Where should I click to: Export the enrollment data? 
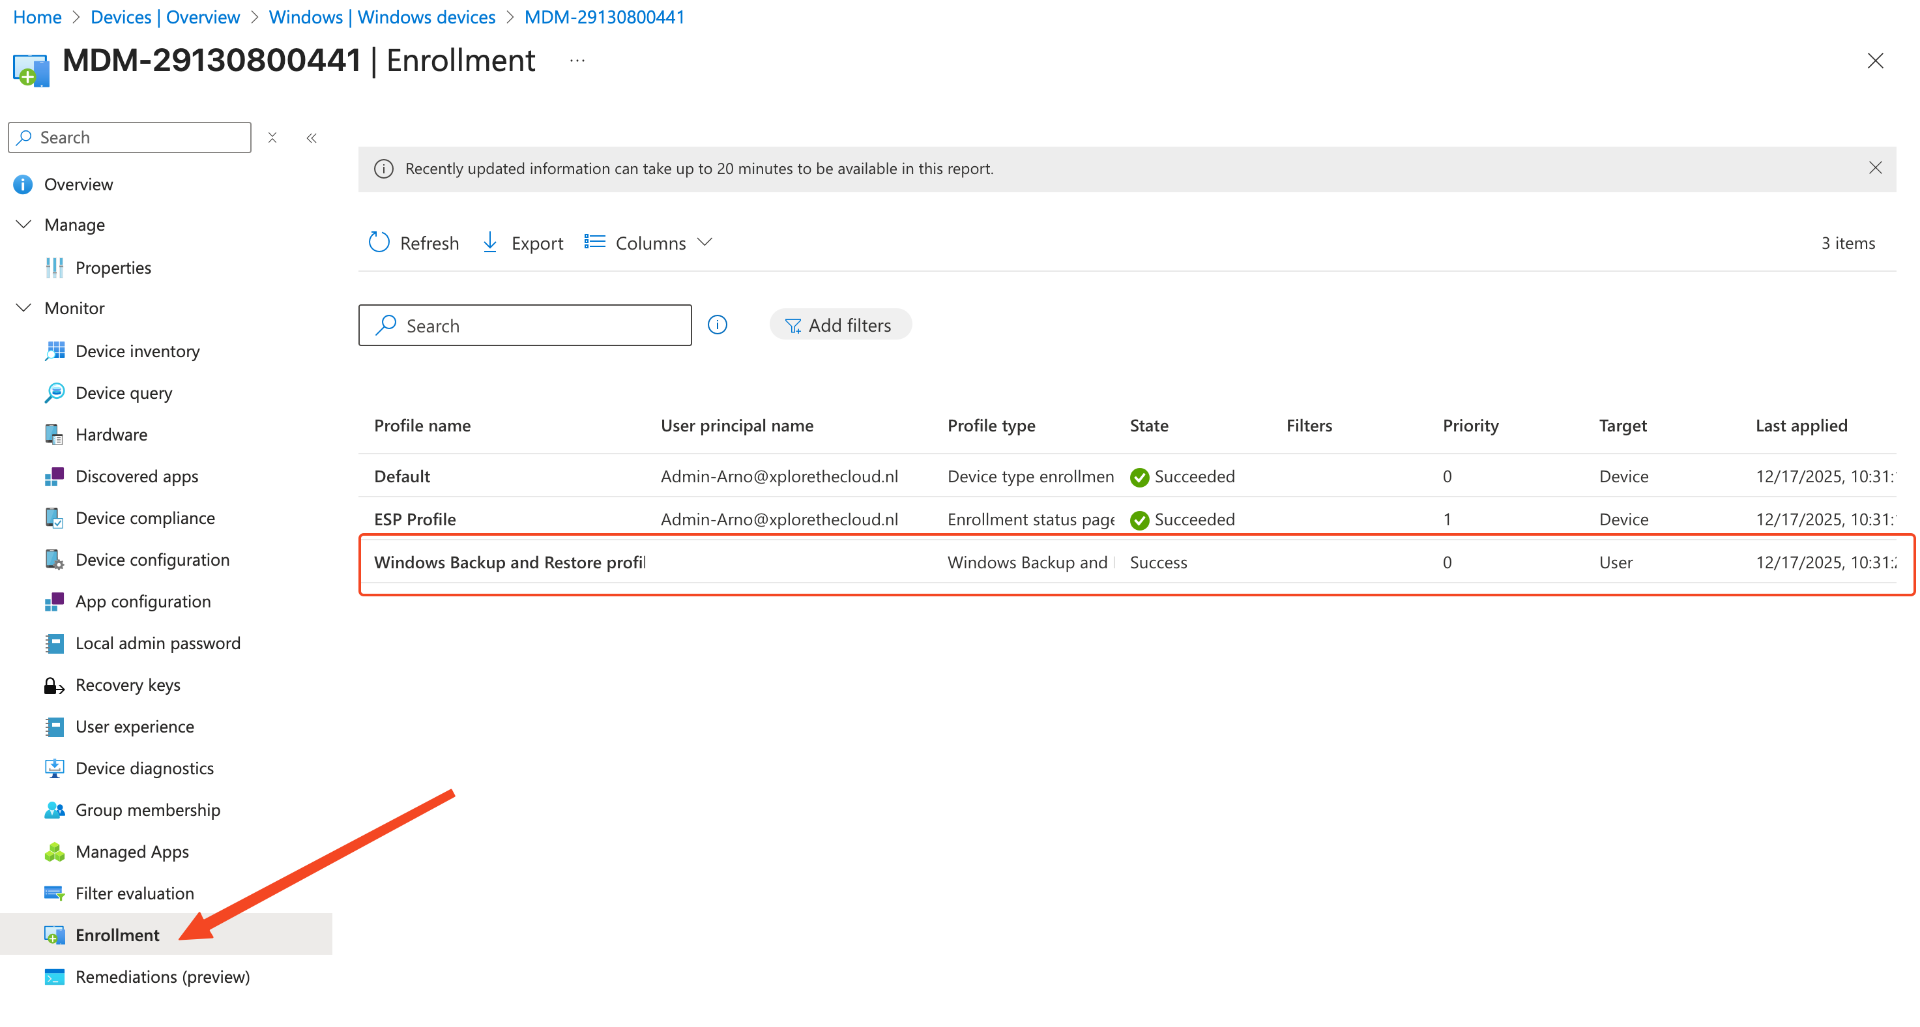pyautogui.click(x=521, y=242)
